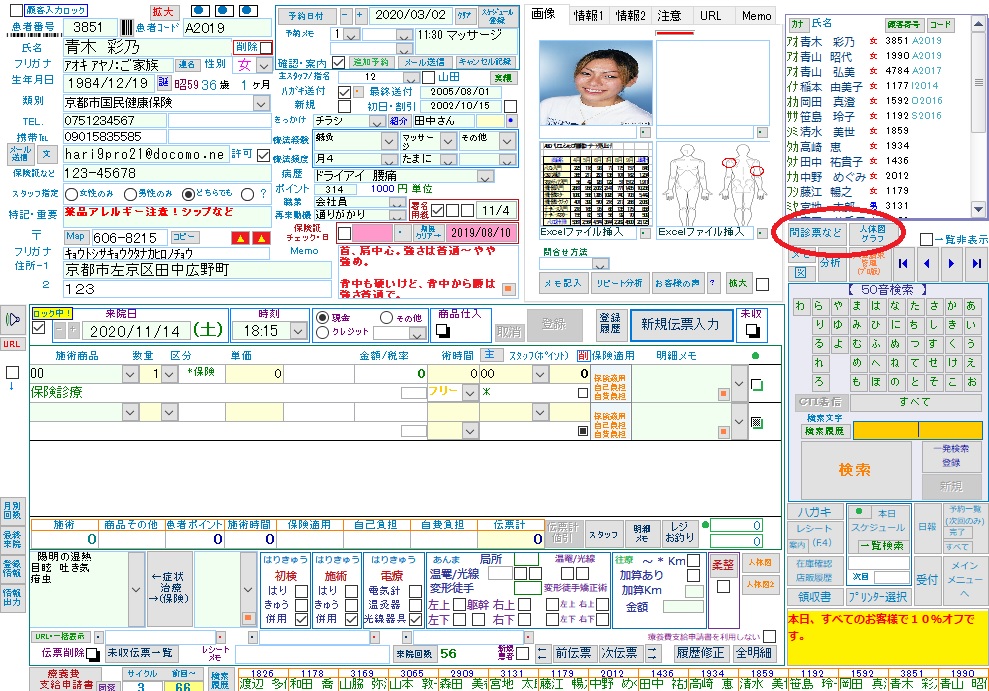This screenshot has height=691, width=989.
Task: Click the play/sound icon left of lock indicator
Action: pyautogui.click(x=13, y=320)
